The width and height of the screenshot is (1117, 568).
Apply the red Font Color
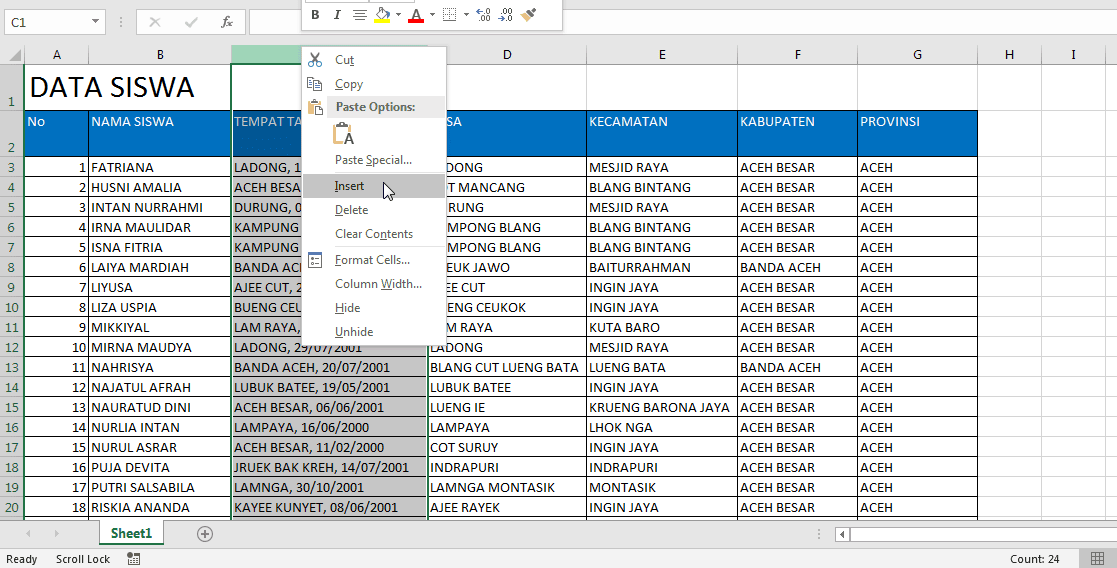tap(417, 15)
